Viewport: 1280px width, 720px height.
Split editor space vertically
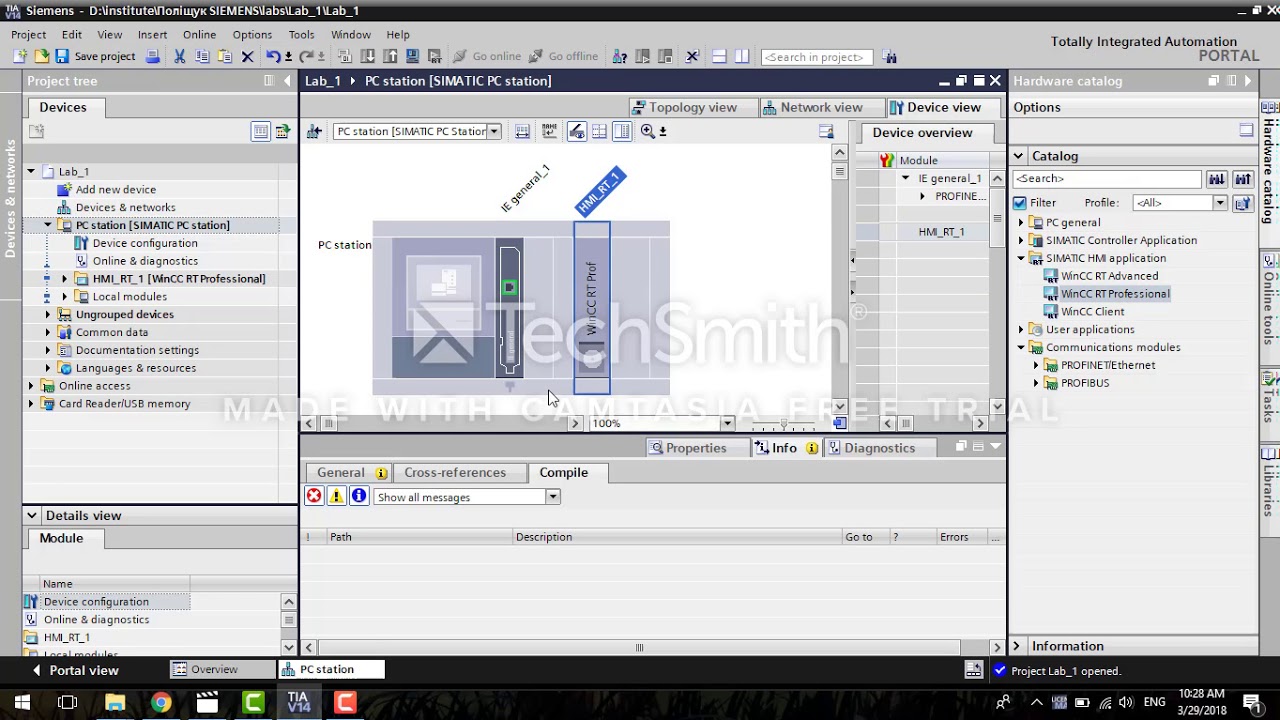[x=742, y=57]
